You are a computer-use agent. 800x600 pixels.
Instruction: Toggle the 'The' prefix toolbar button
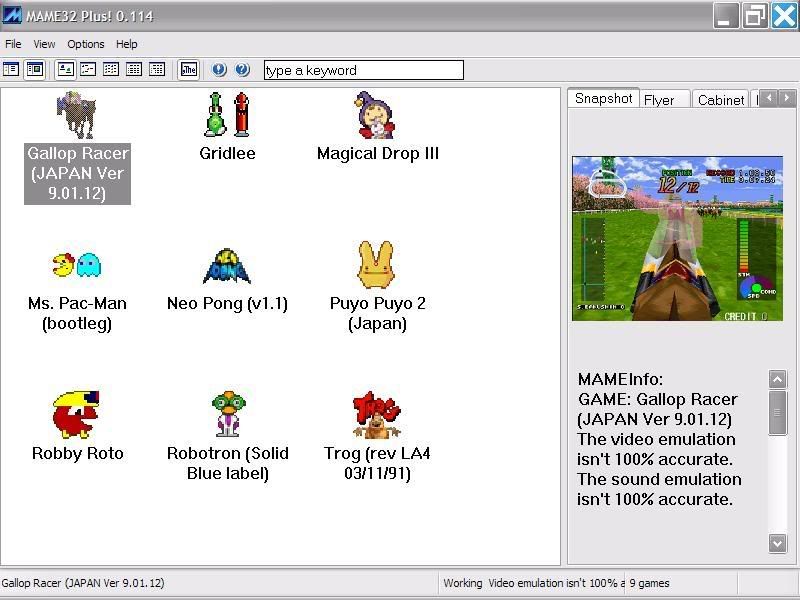click(189, 69)
